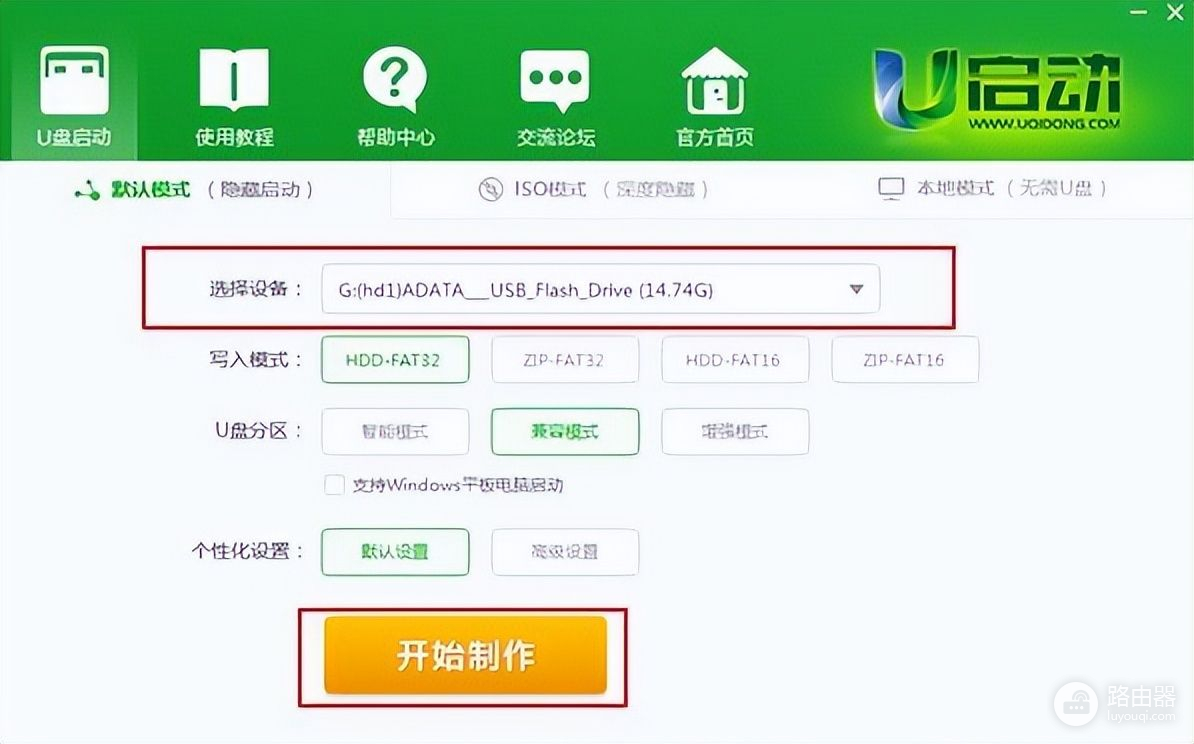This screenshot has height=744, width=1194.
Task: Enable 支持Windows平板电脑启动 checkbox
Action: tap(334, 485)
